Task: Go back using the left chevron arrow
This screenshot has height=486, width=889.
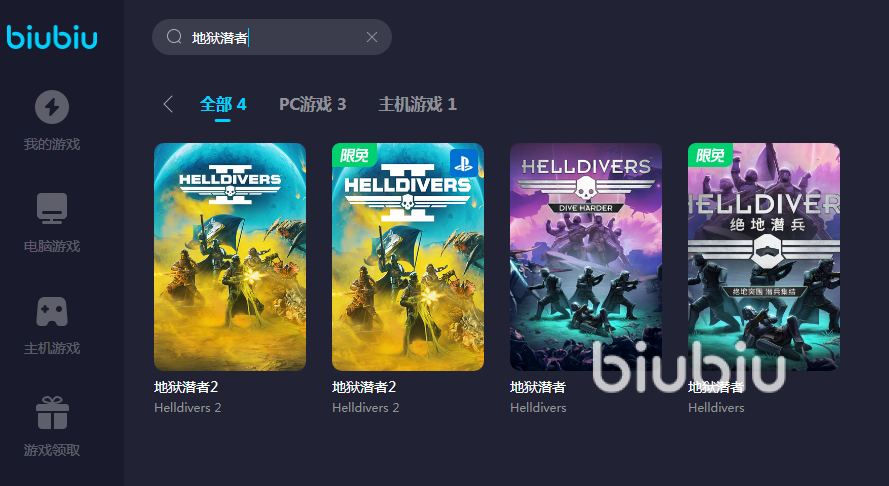Action: (x=168, y=104)
